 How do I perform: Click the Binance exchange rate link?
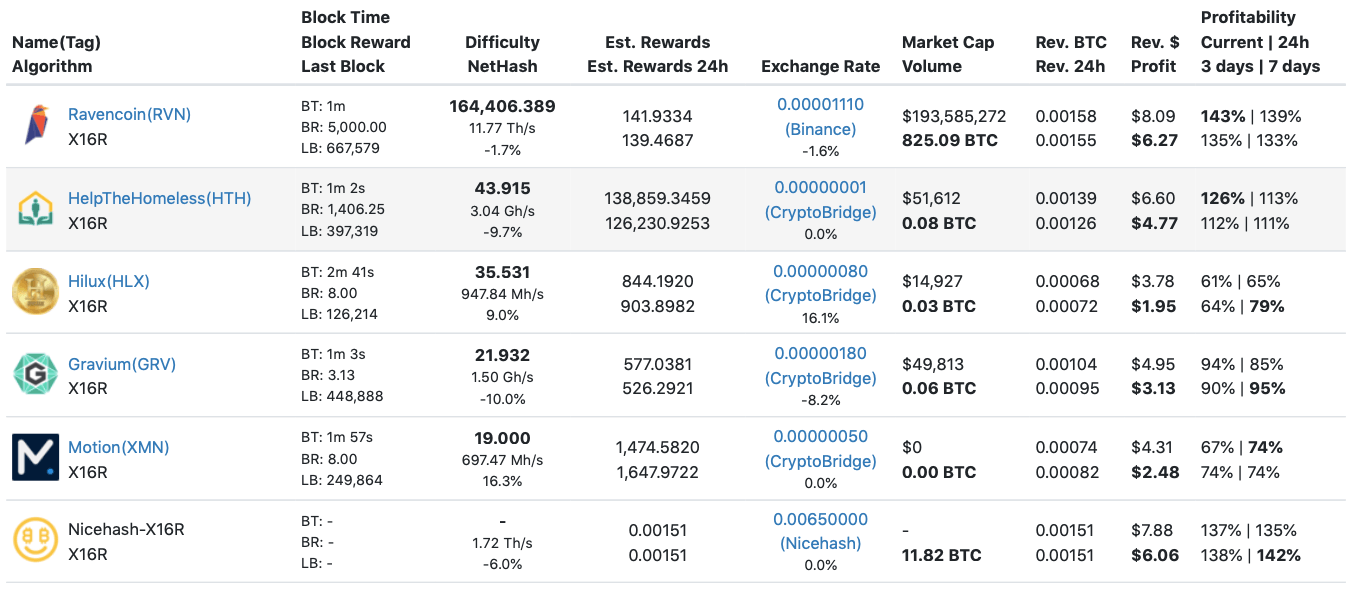point(820,129)
